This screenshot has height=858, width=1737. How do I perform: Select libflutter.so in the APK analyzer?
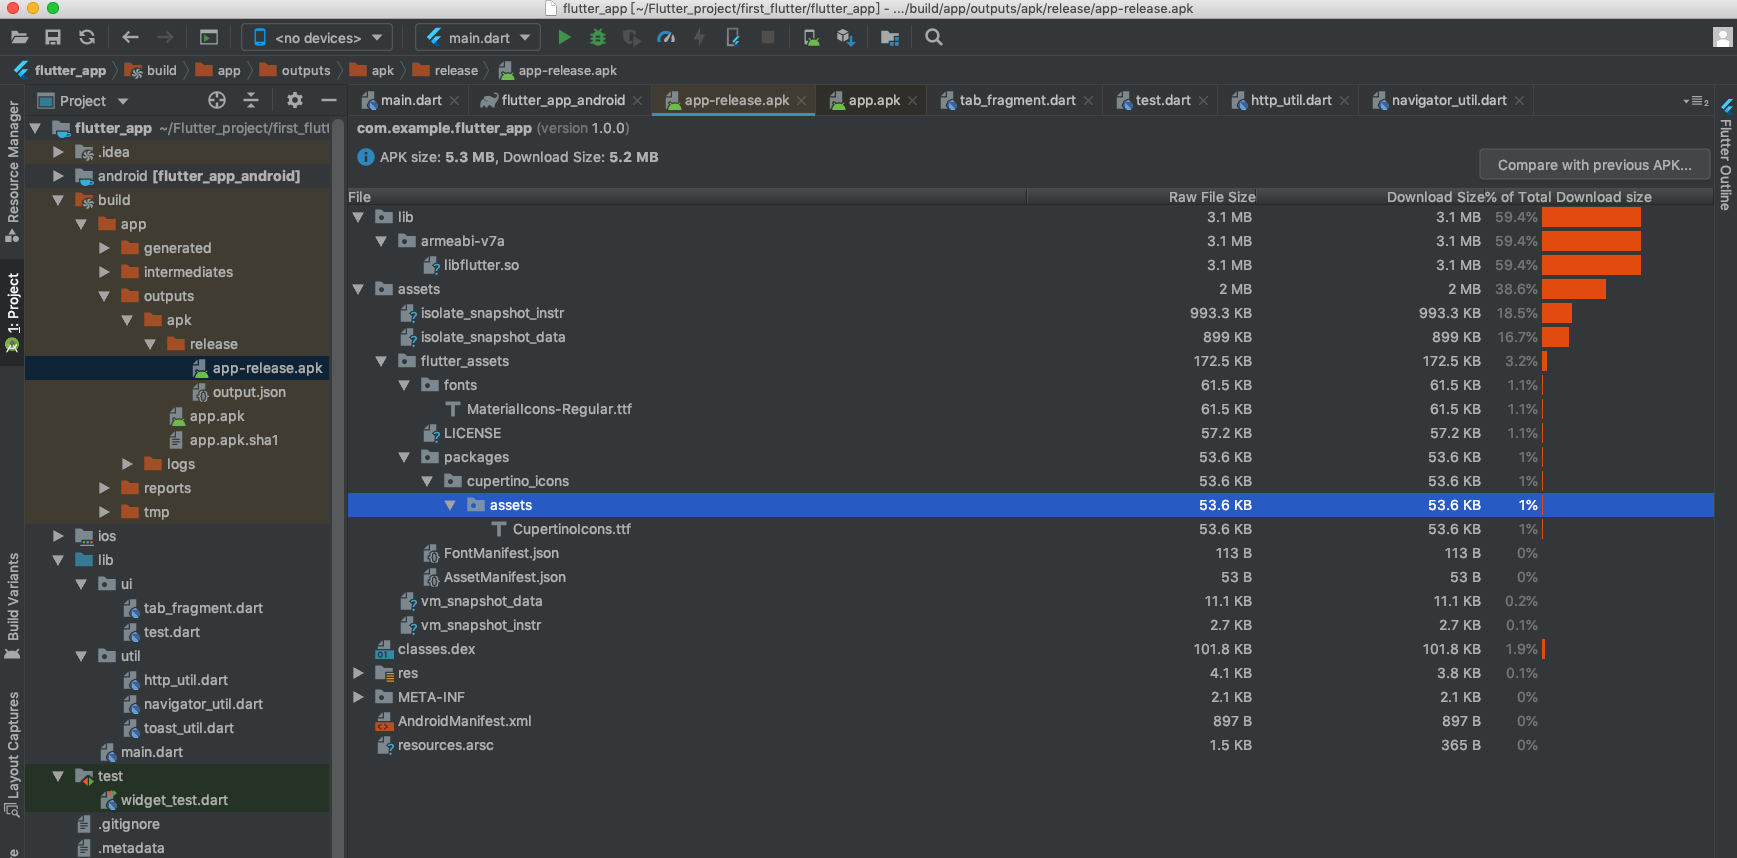[x=481, y=265]
